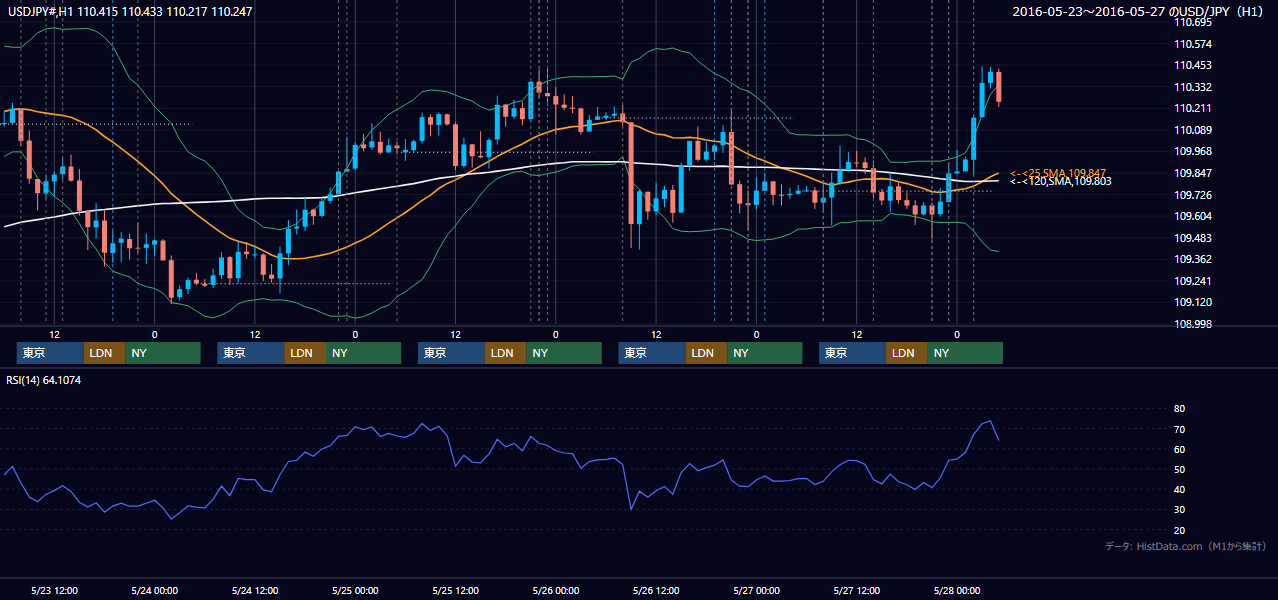Viewport: 1278px width, 600px height.
Task: Select the RSI(14) 64.1074 indicator label
Action: 45,380
